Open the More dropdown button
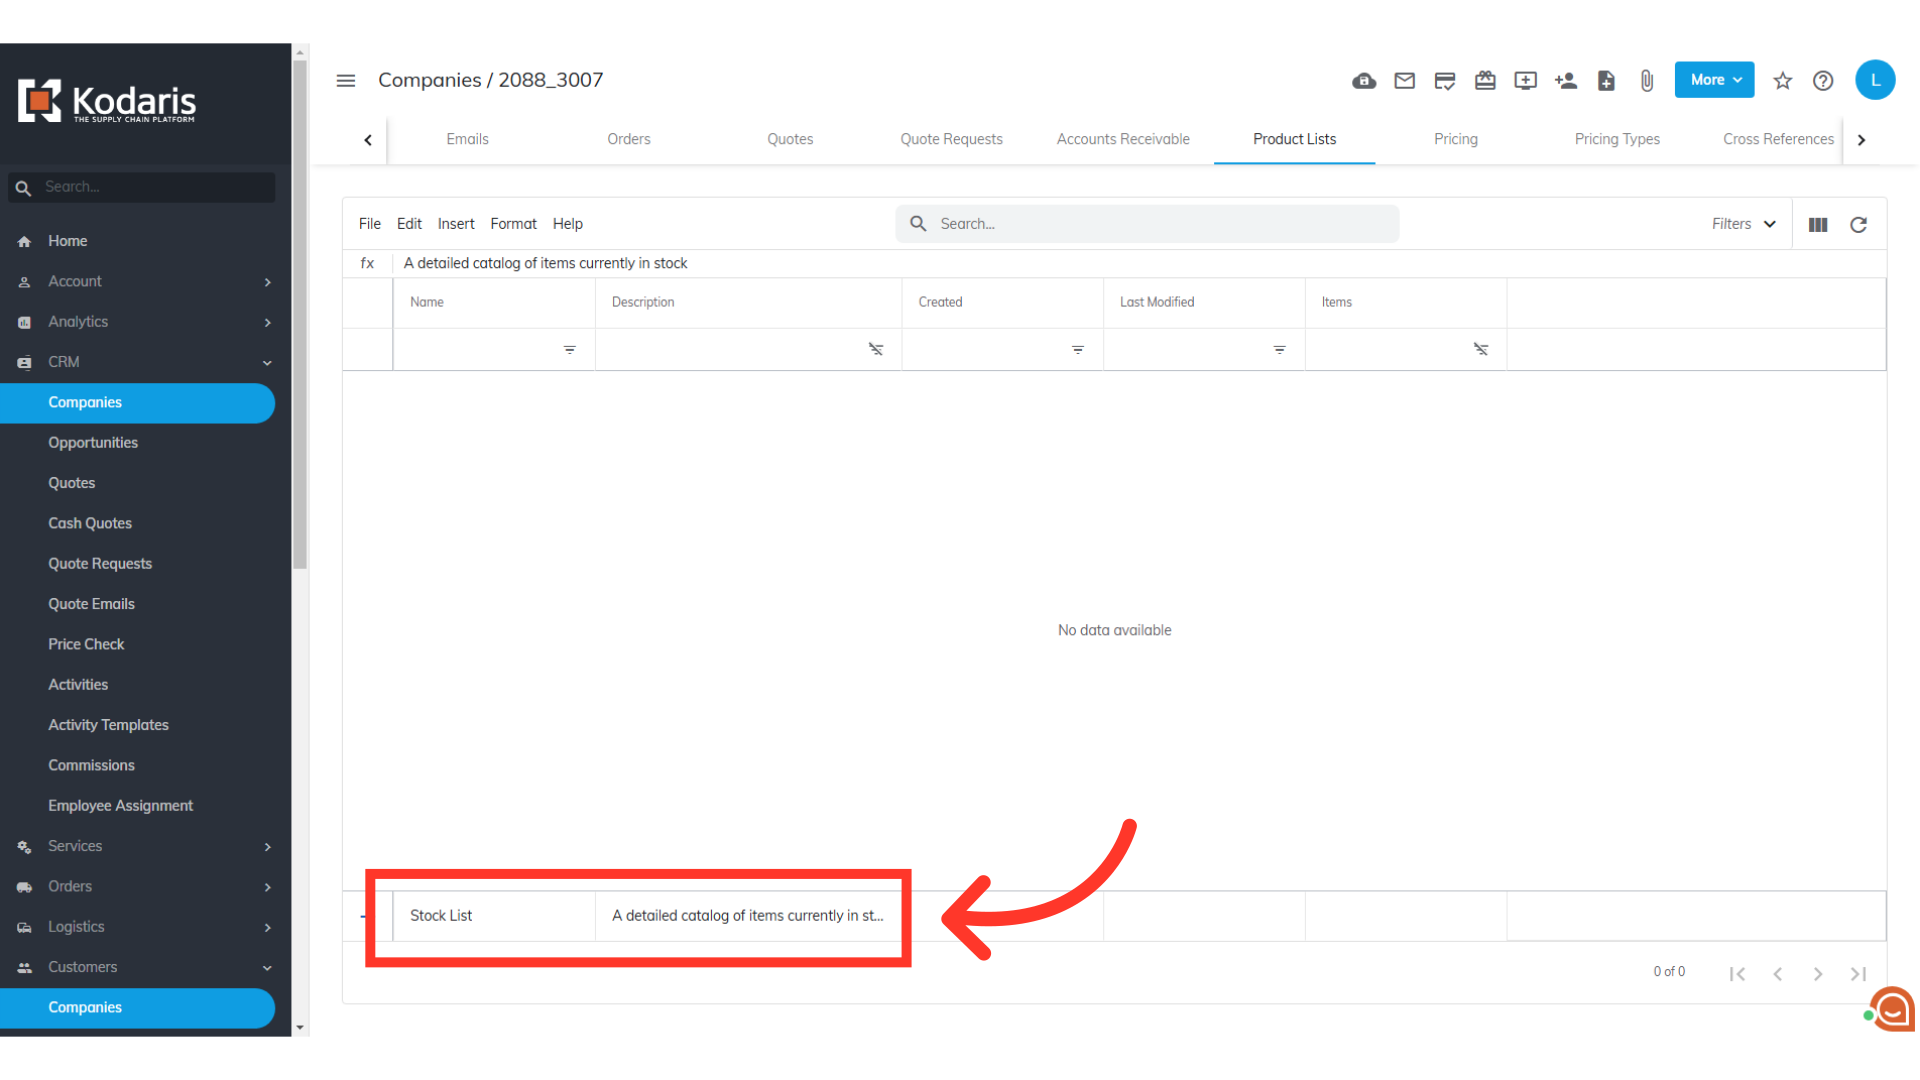This screenshot has height=1080, width=1920. (x=1714, y=80)
